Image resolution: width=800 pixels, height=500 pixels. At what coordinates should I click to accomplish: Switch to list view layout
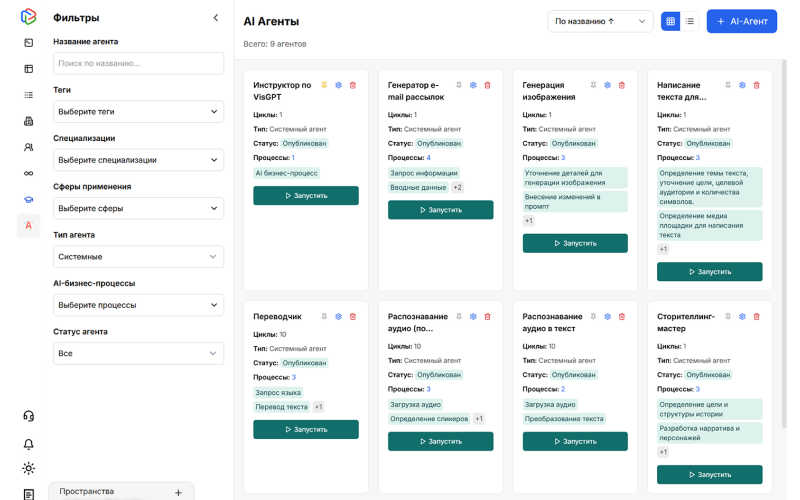click(689, 21)
